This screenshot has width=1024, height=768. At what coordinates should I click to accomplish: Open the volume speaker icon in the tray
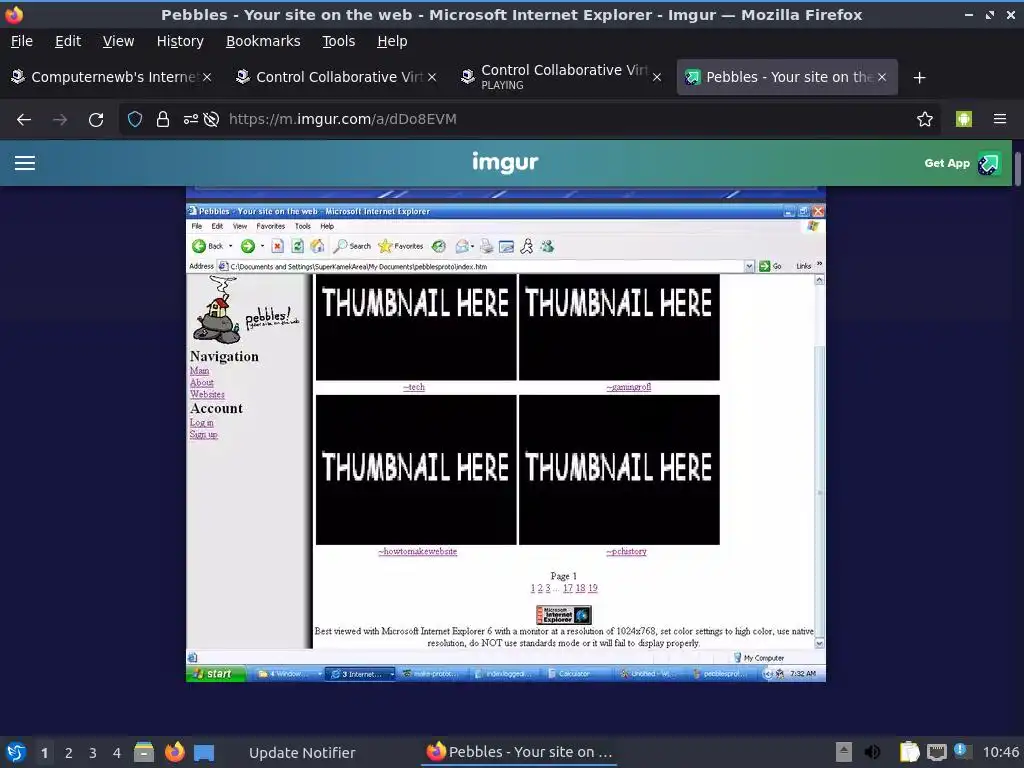coord(872,752)
